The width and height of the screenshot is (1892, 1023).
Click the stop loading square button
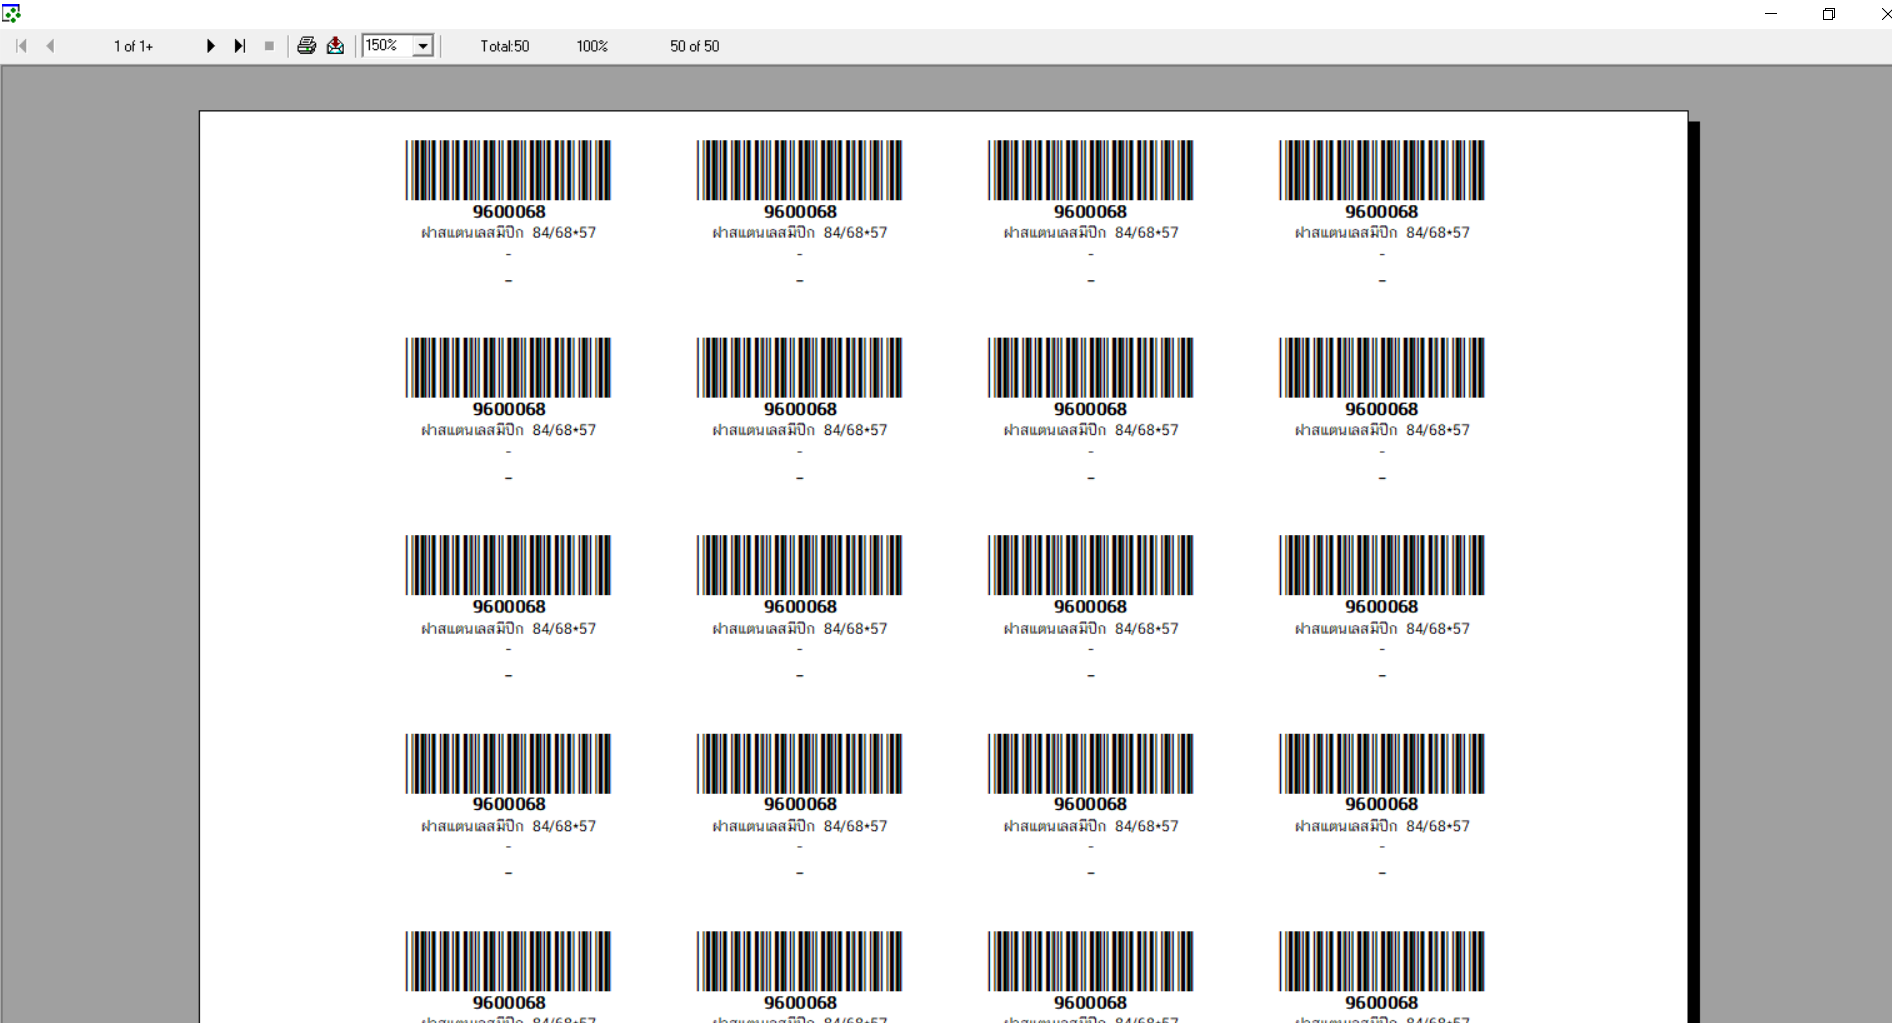[269, 46]
